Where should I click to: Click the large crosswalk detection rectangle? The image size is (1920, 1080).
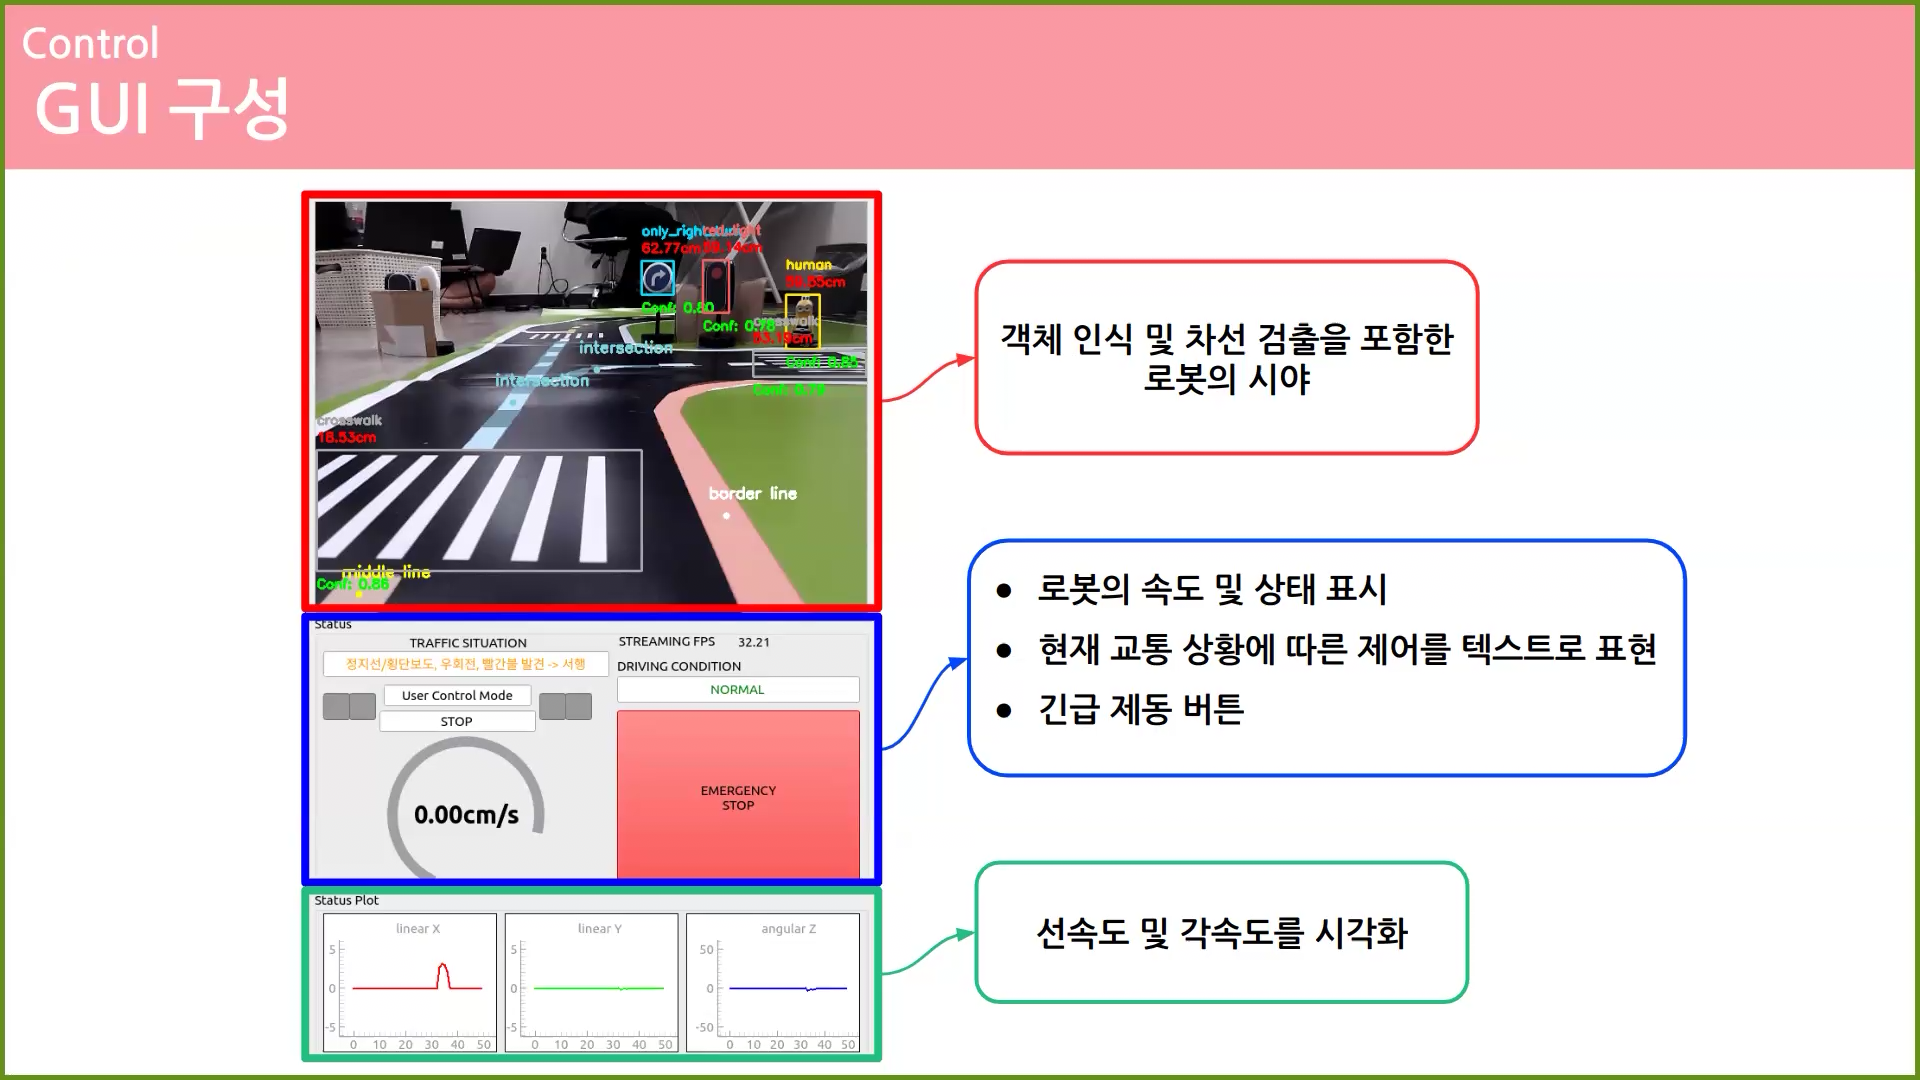(479, 511)
